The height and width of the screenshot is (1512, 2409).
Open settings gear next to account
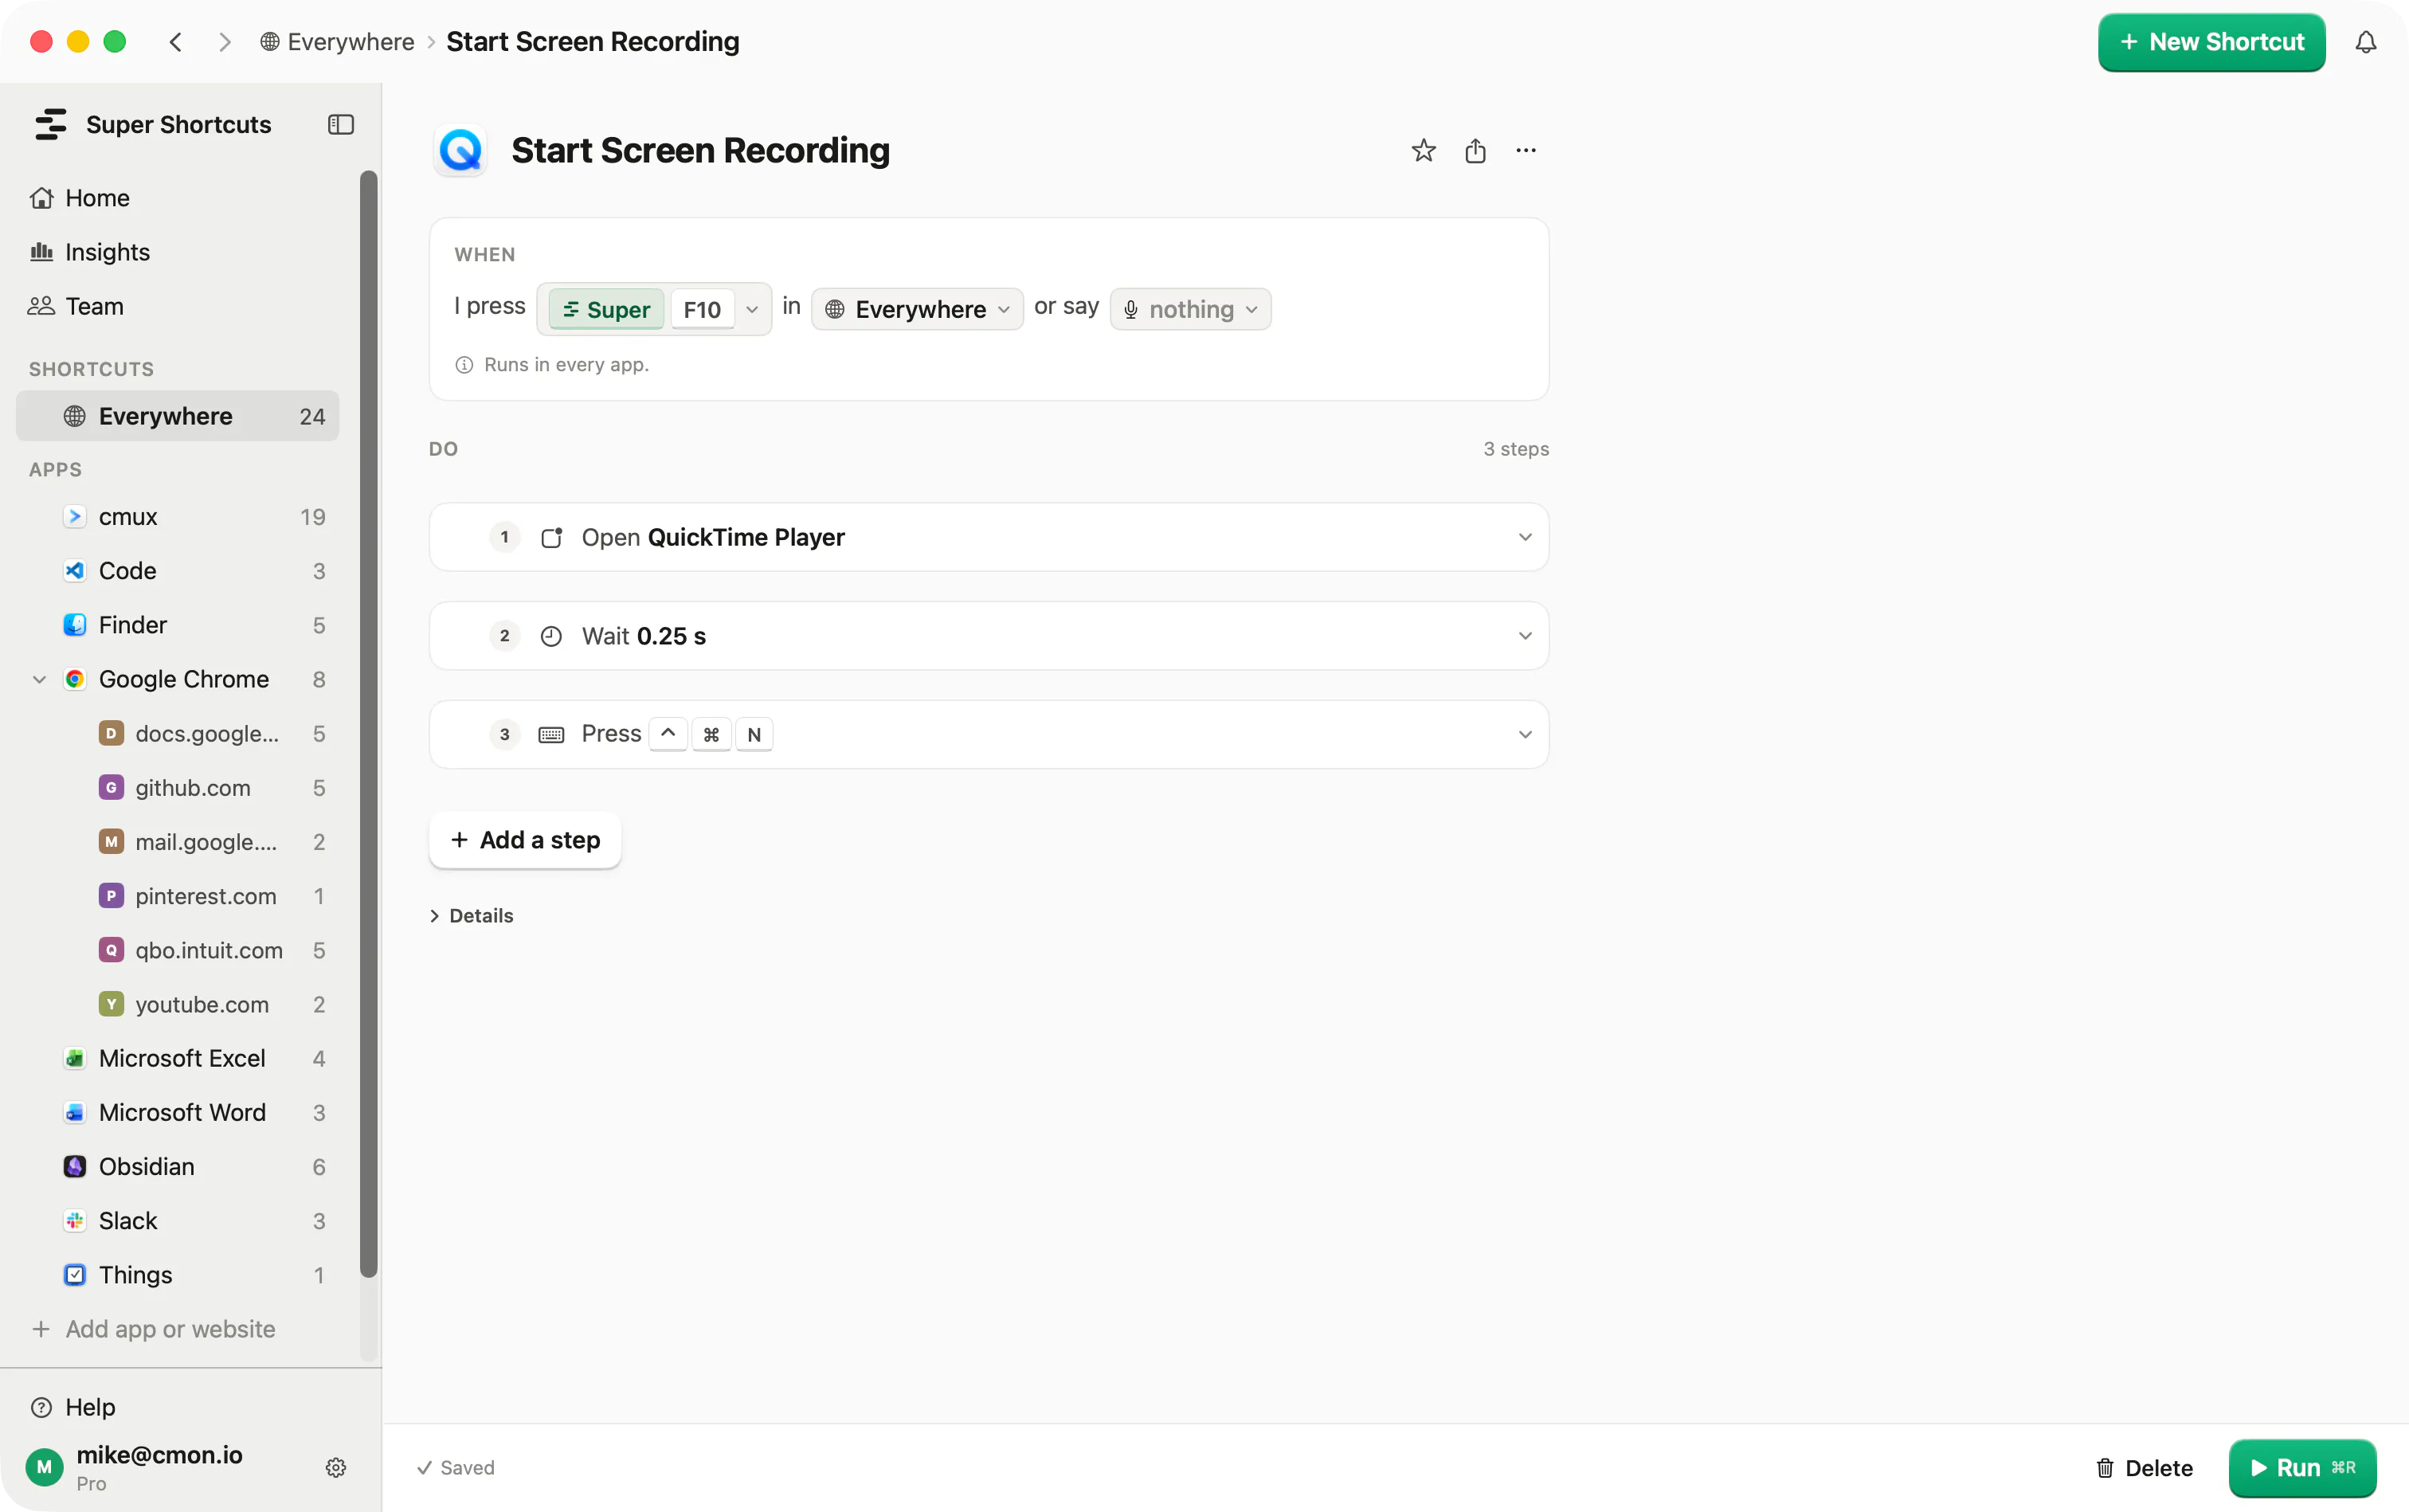[336, 1467]
